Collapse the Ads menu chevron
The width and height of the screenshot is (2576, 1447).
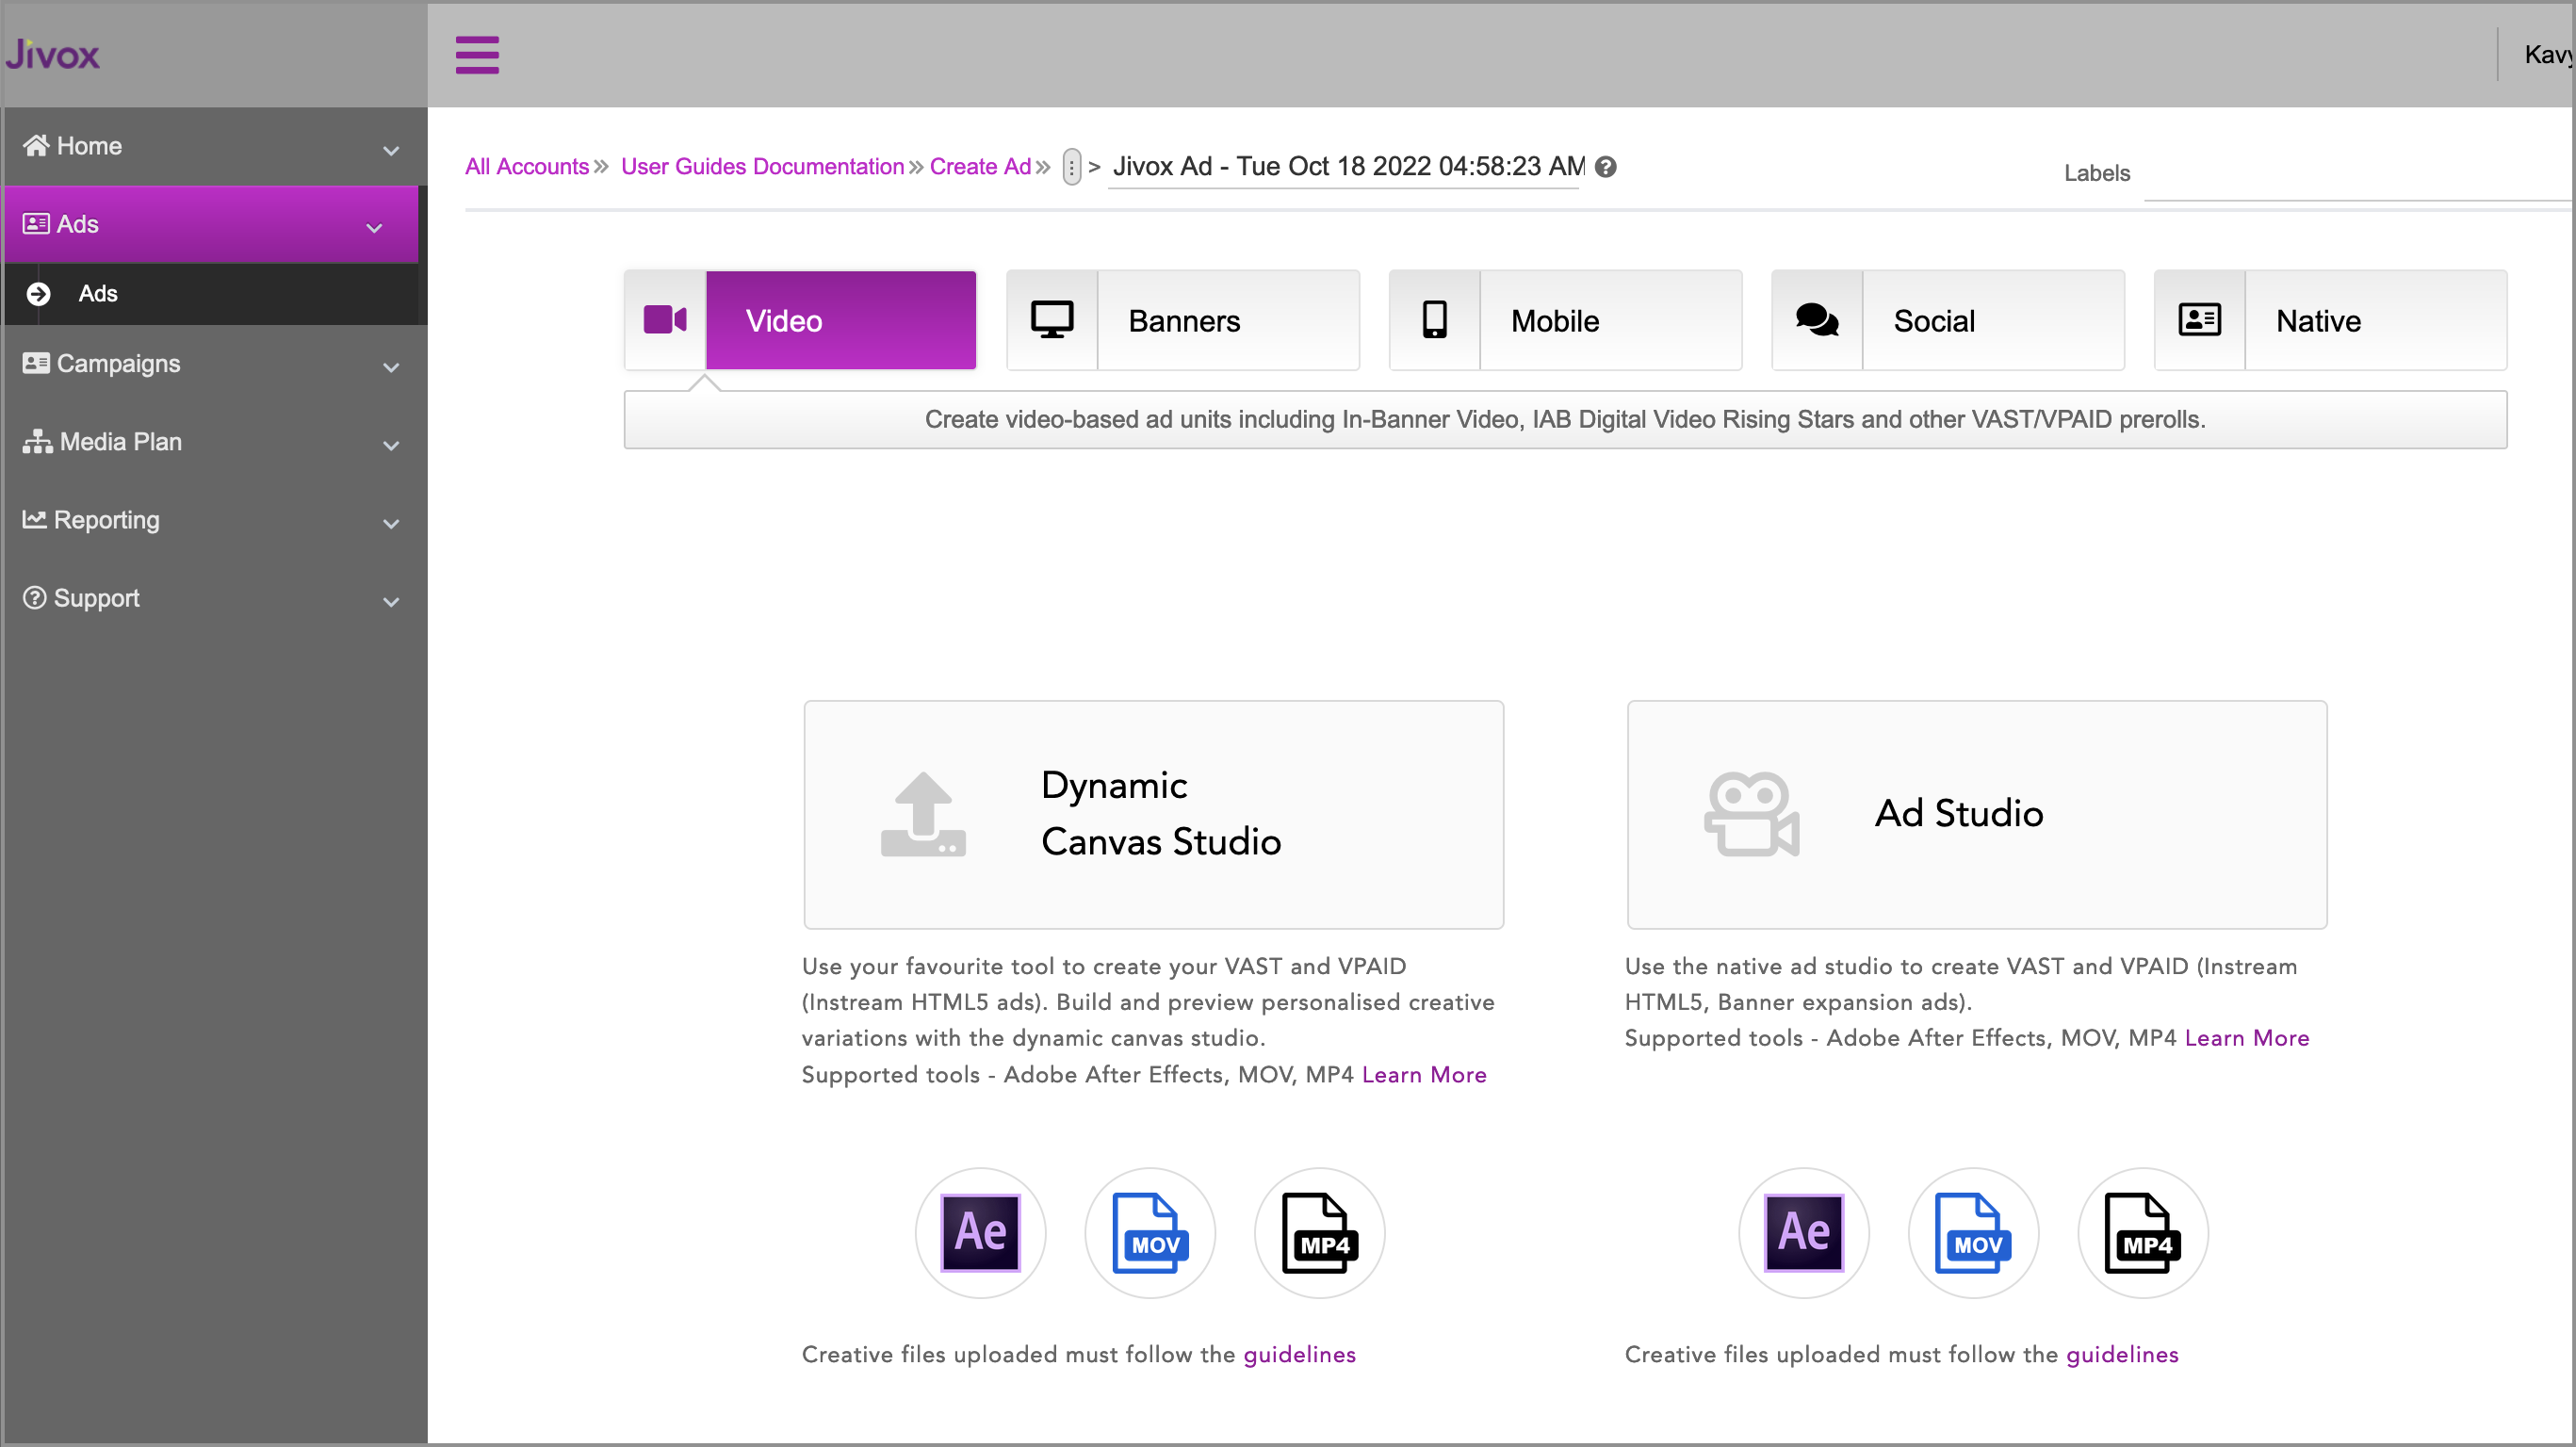tap(374, 228)
